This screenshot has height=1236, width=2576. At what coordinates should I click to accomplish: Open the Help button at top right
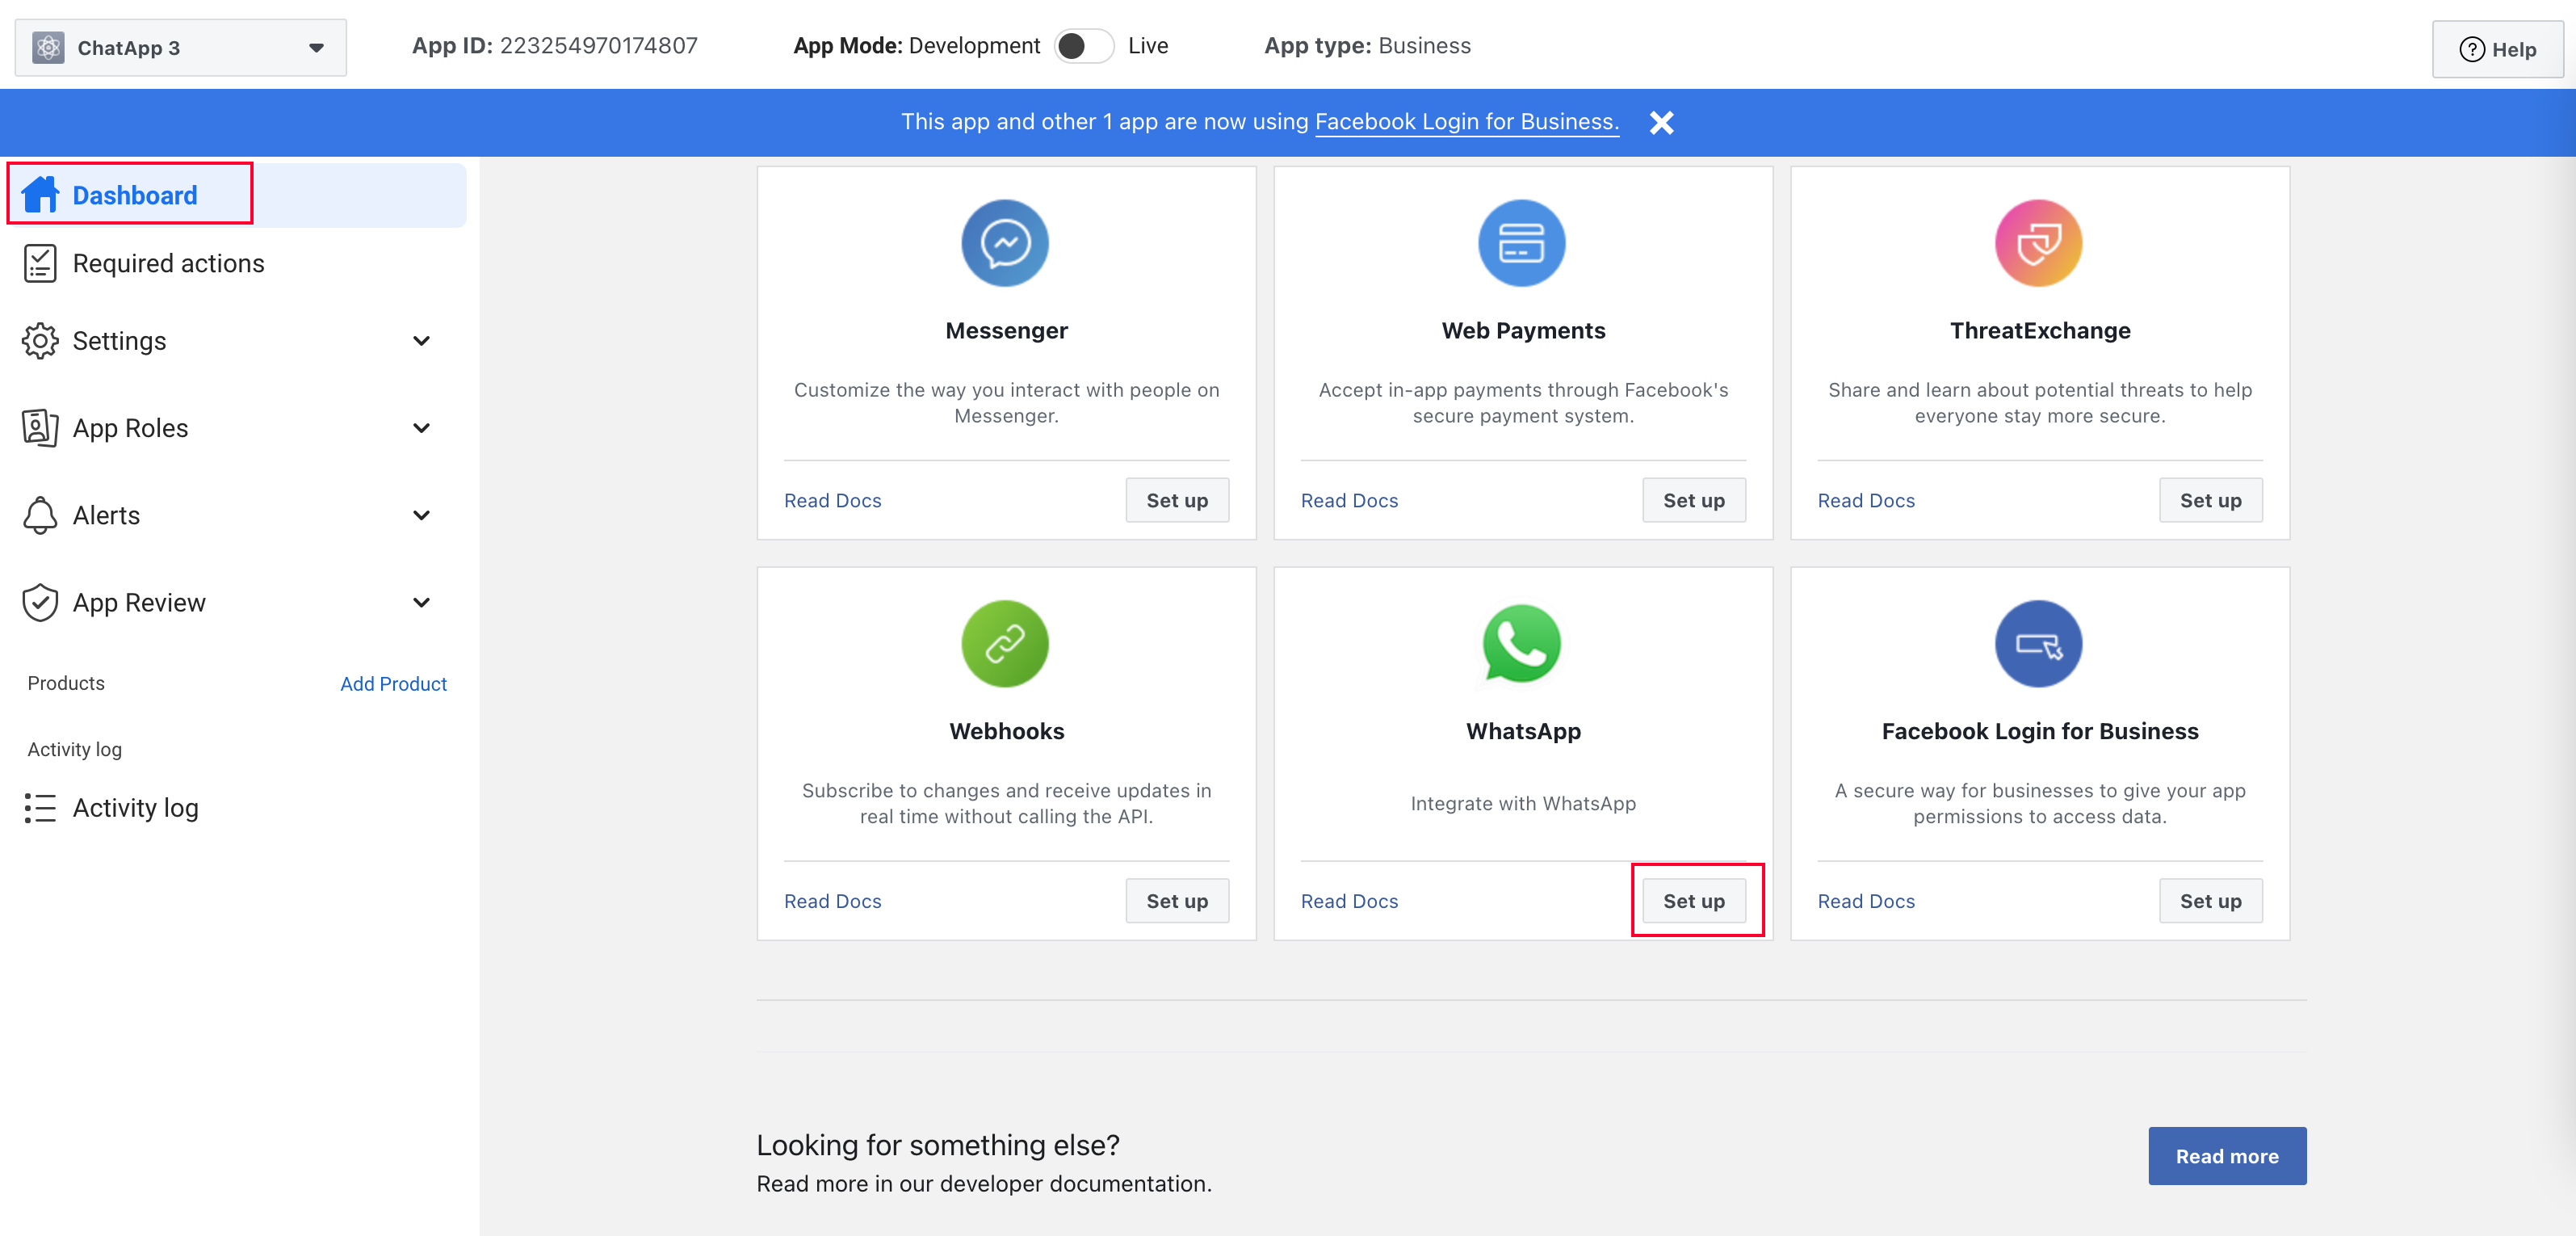pos(2497,49)
